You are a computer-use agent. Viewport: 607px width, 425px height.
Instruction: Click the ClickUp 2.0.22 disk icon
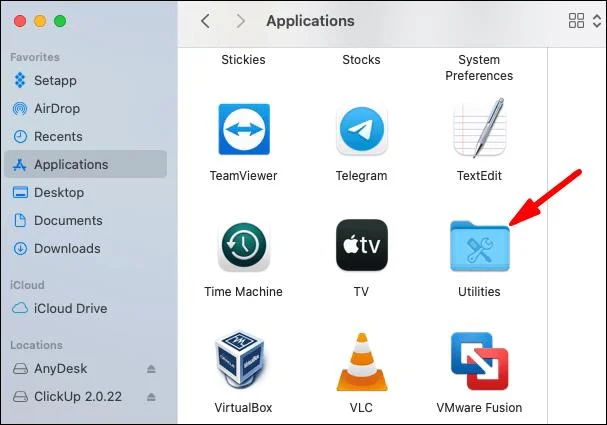click(20, 396)
